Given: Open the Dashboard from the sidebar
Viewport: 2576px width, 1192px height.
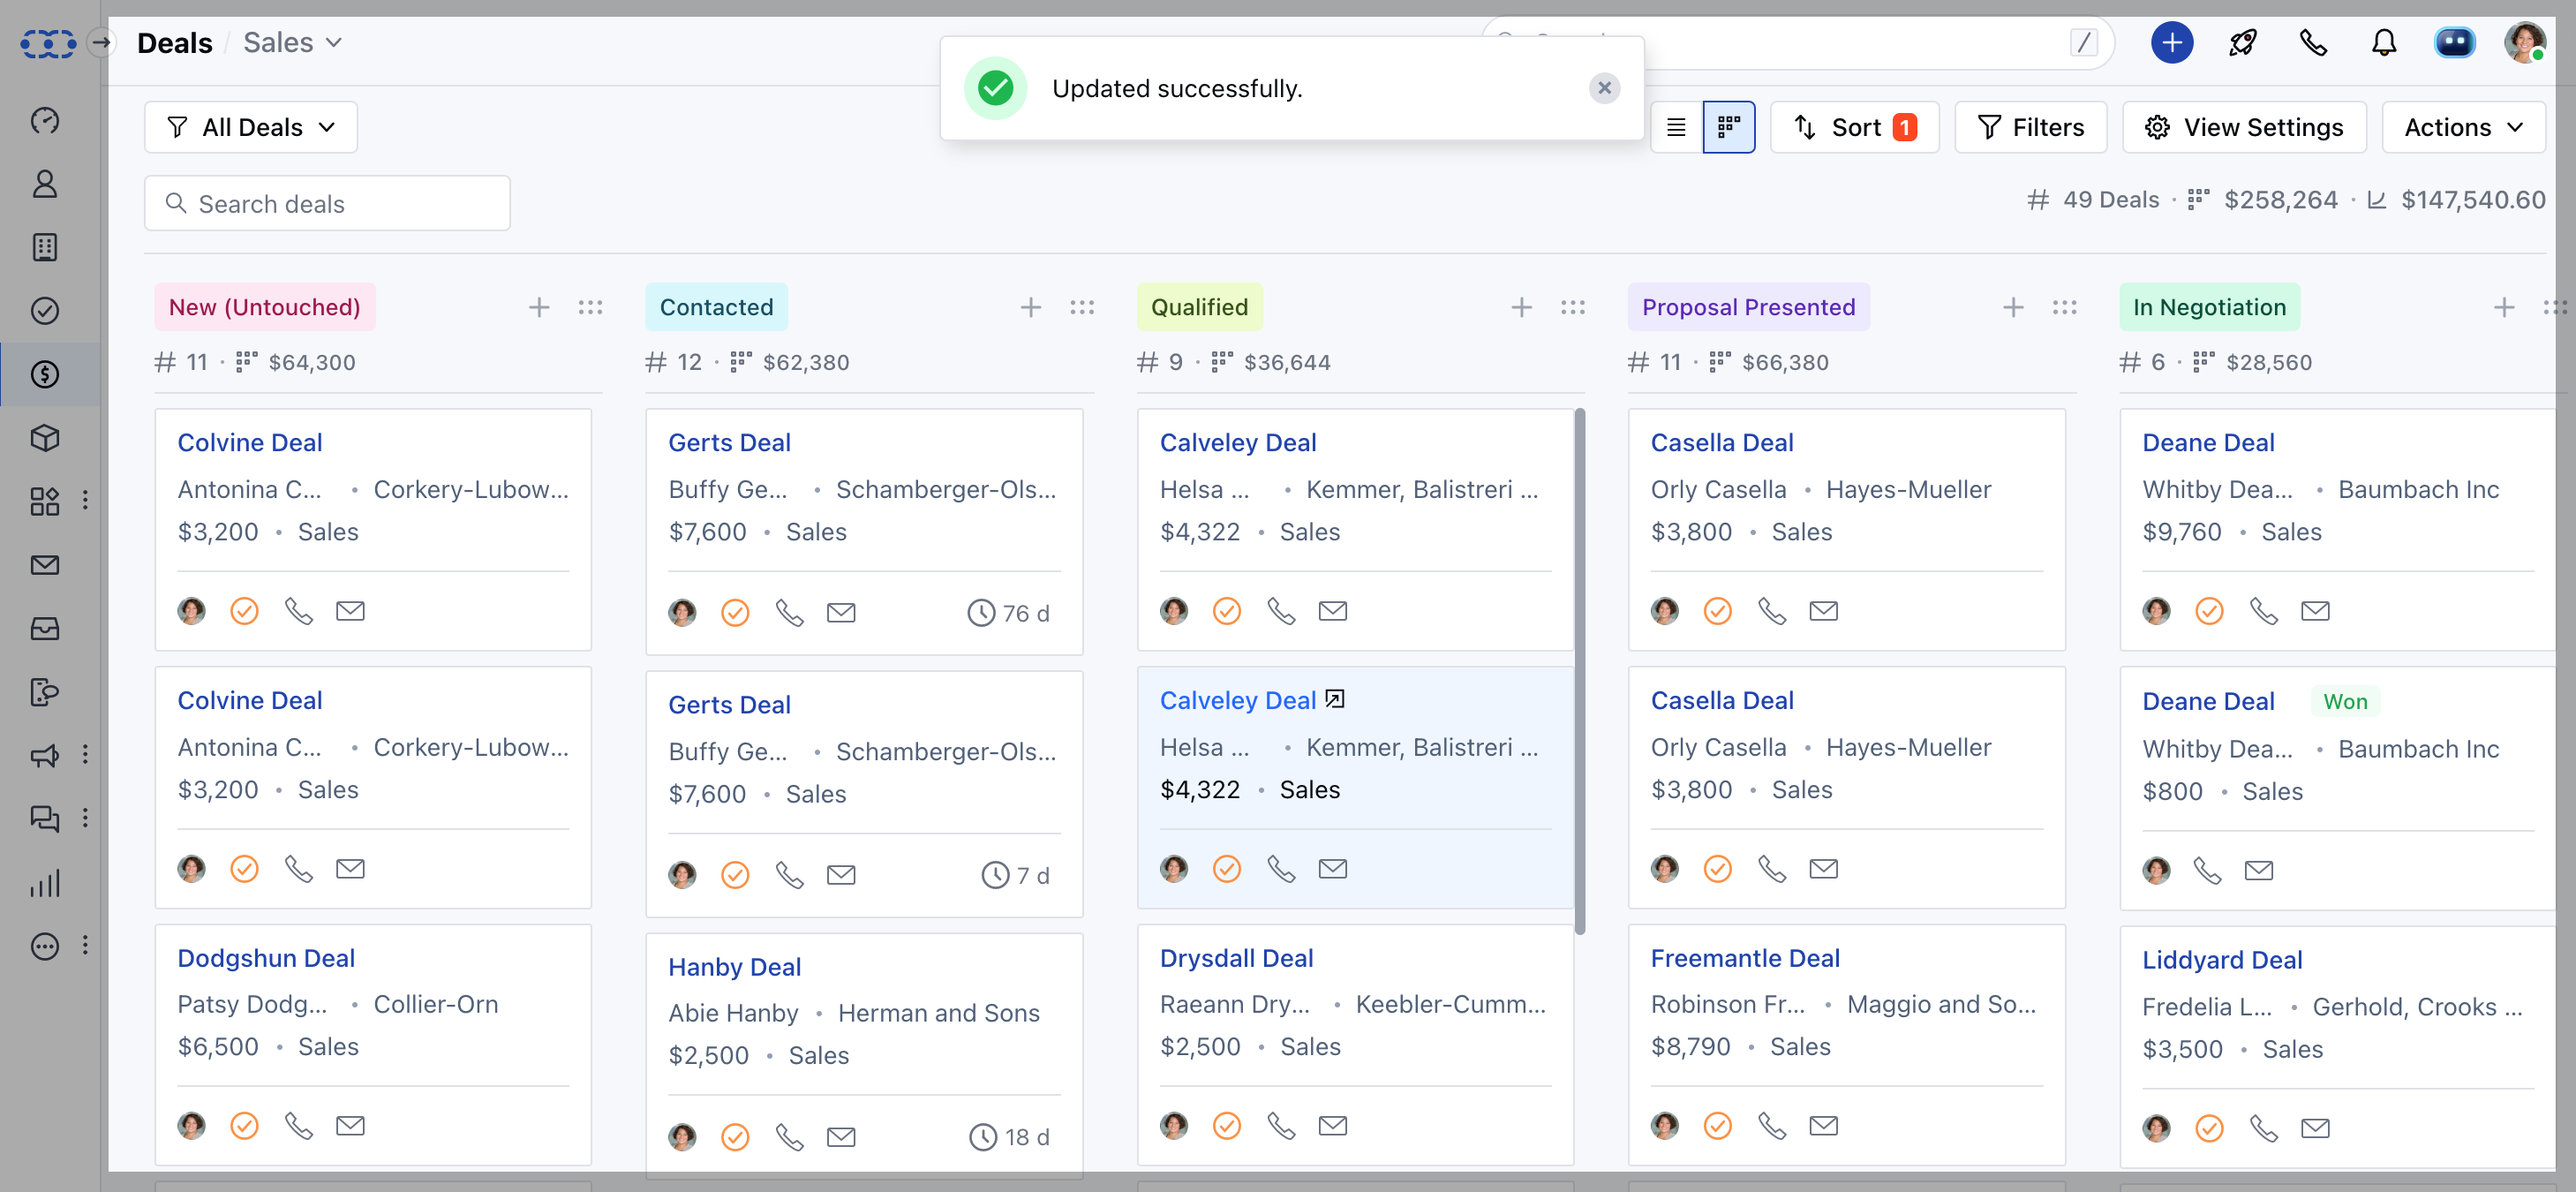Looking at the screenshot, I should [x=45, y=120].
